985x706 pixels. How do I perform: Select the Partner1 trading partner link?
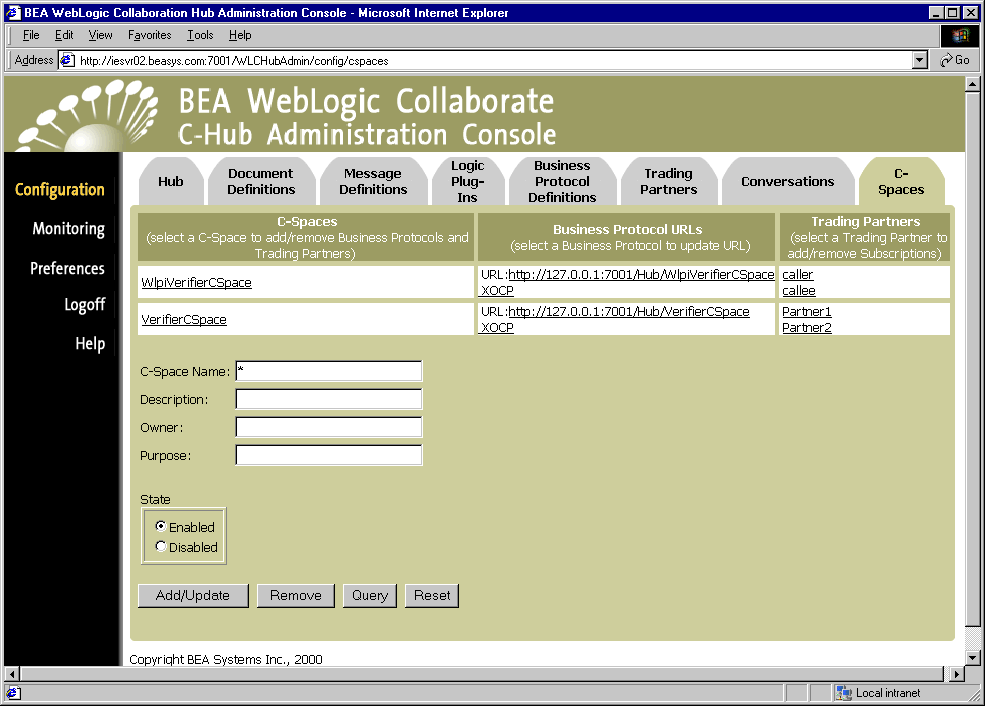click(x=807, y=312)
